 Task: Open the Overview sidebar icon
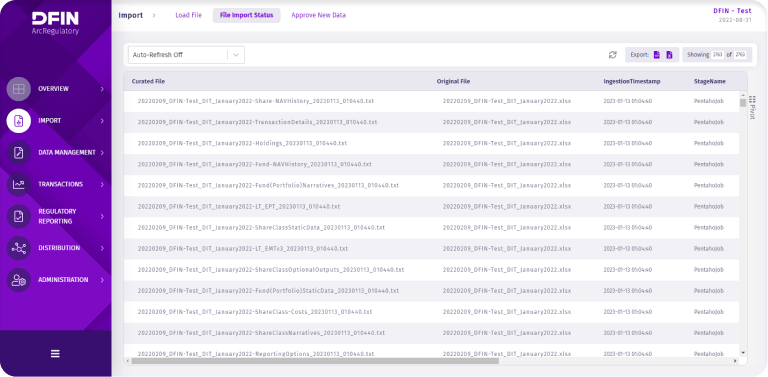19,89
